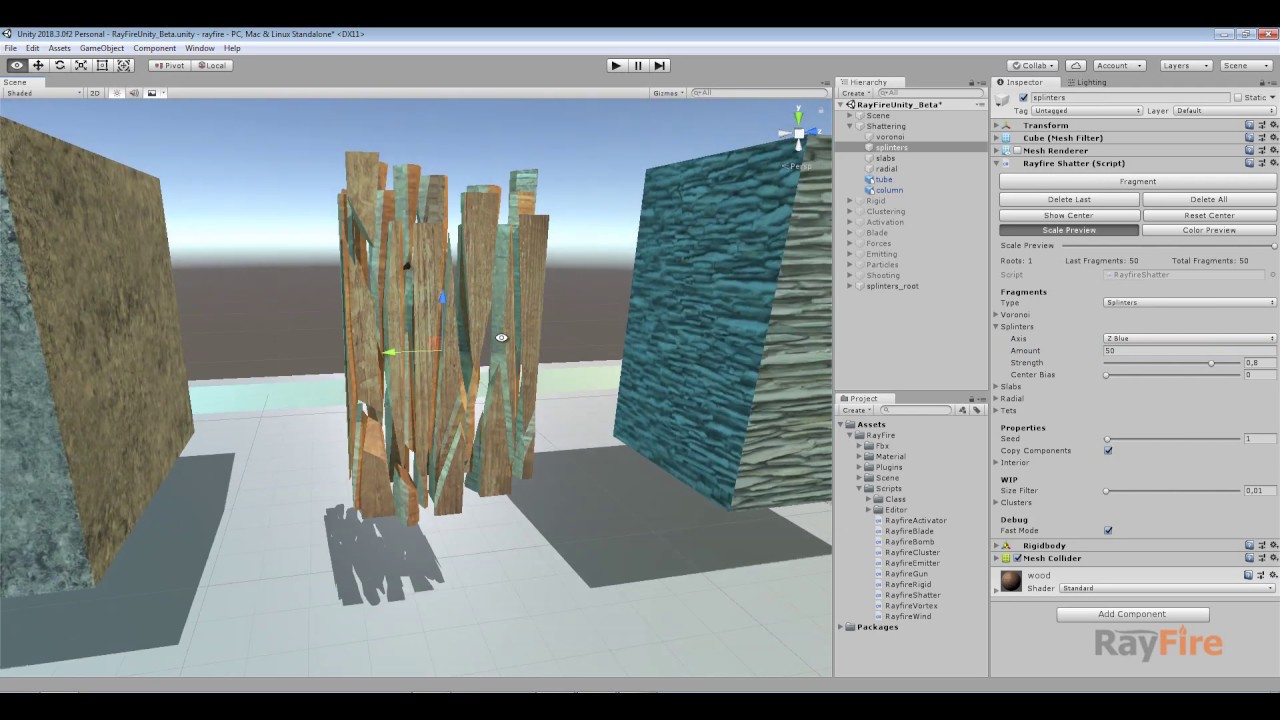Adjust the Strength slider

[x=1172, y=362]
